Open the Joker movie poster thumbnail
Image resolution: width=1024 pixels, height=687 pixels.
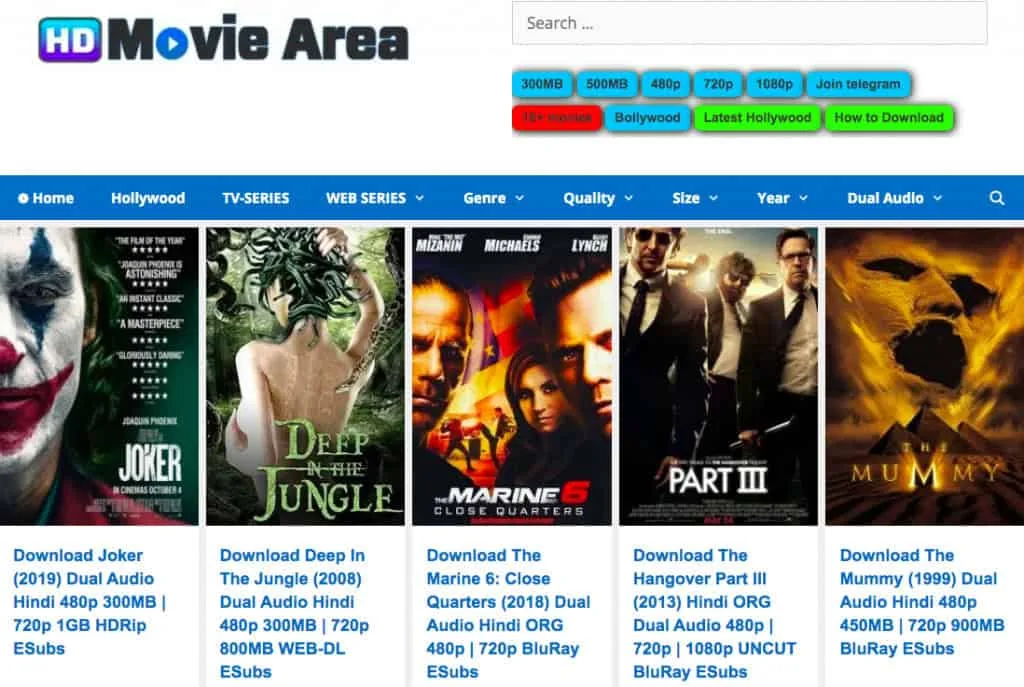pyautogui.click(x=99, y=376)
